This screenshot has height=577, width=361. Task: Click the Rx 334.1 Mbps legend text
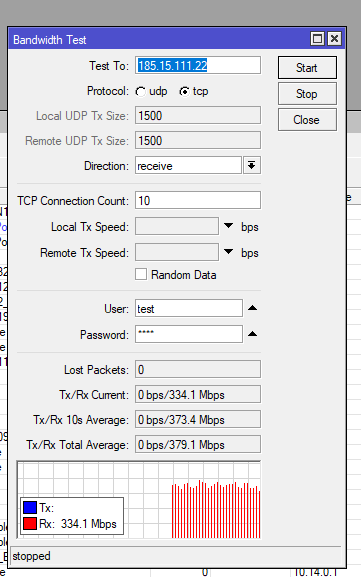tap(78, 524)
